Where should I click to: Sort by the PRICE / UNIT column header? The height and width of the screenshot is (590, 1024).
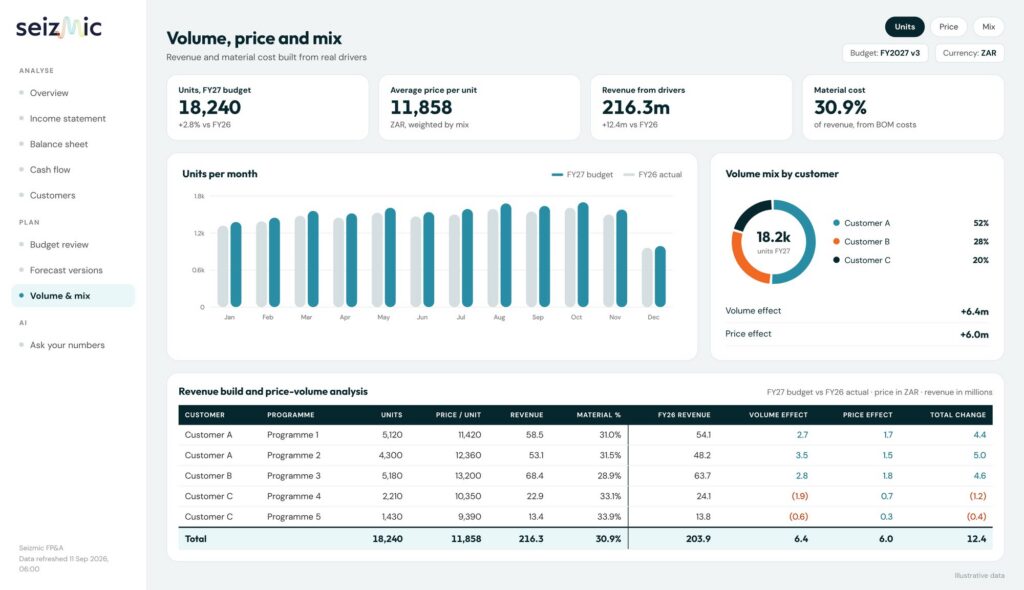[458, 415]
